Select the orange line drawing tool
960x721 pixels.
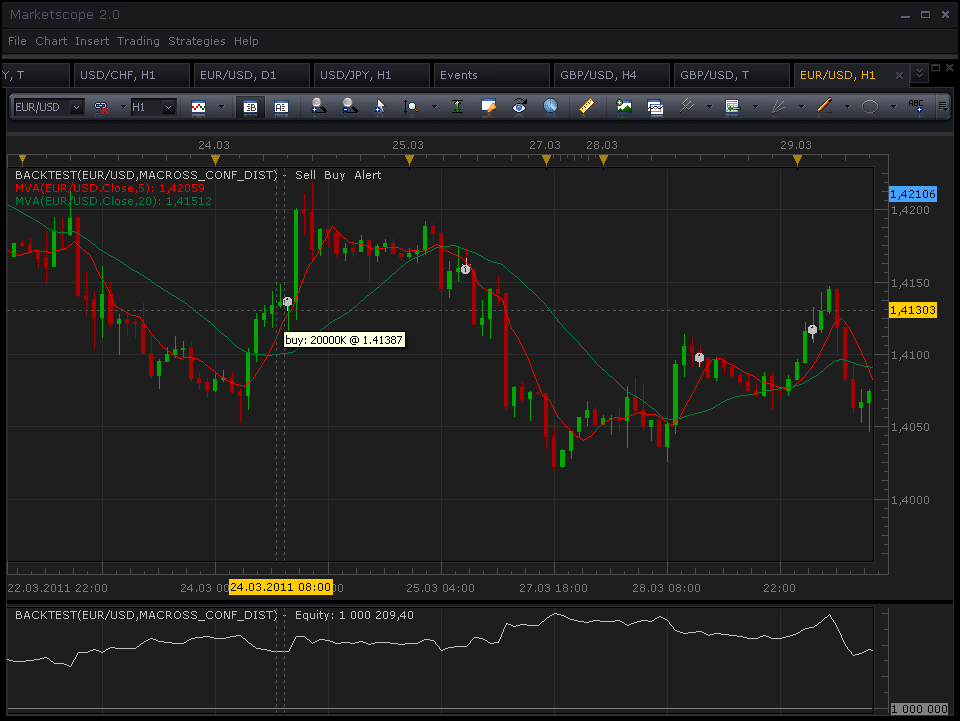click(x=825, y=106)
